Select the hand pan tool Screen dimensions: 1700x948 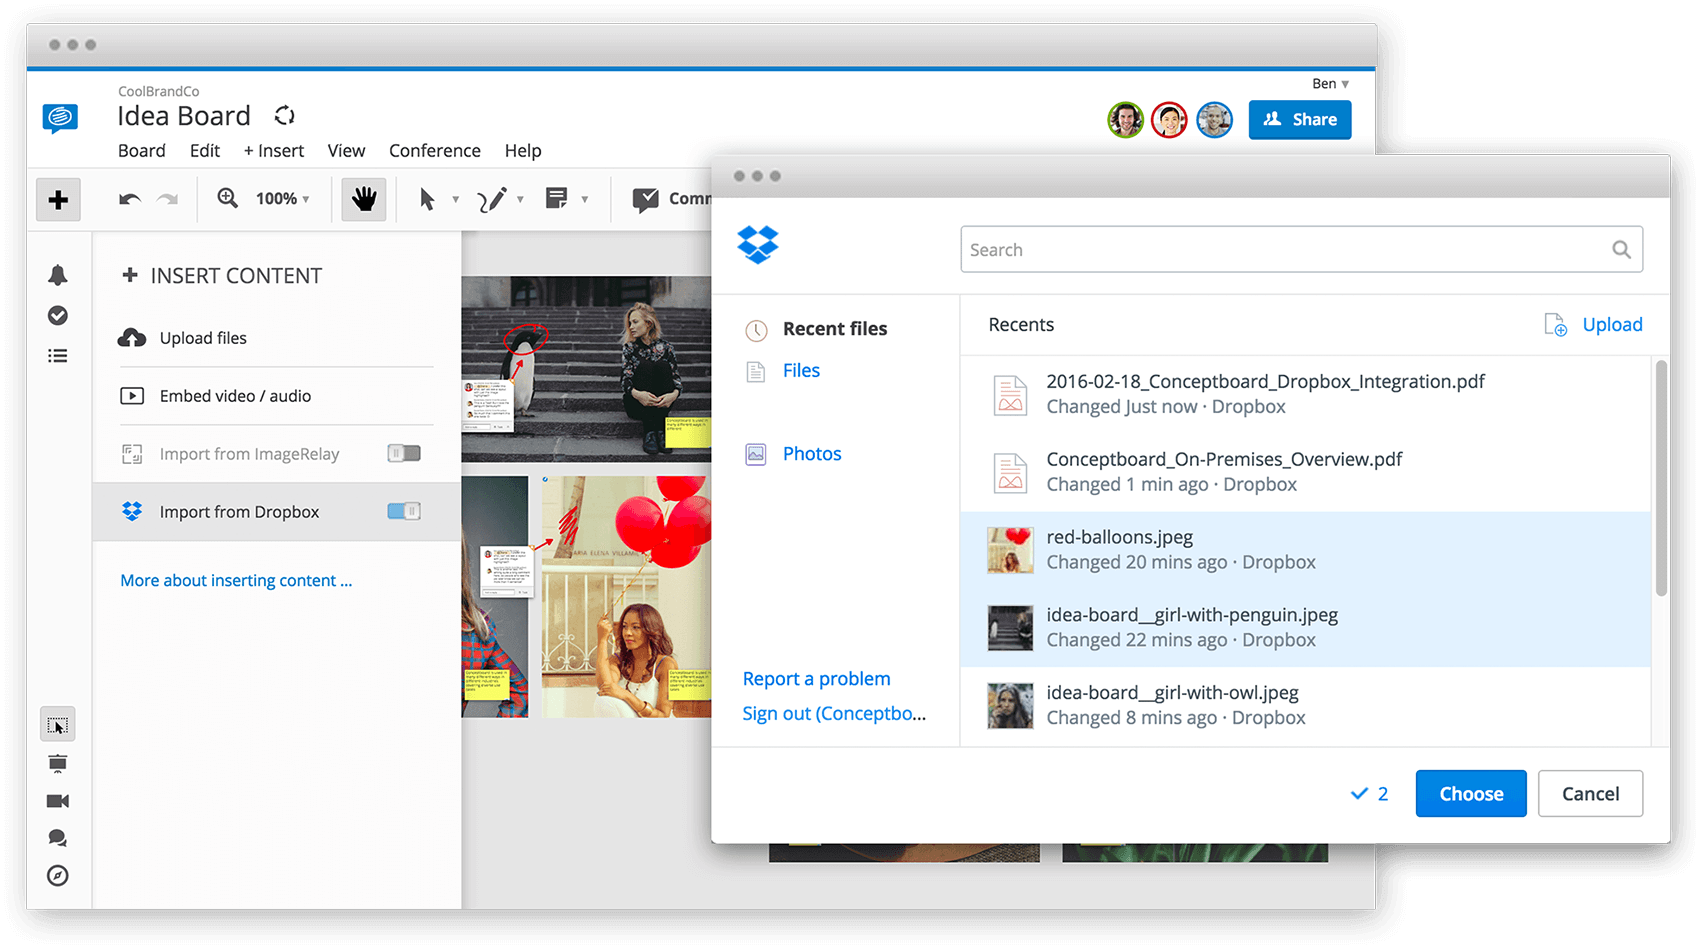tap(364, 199)
